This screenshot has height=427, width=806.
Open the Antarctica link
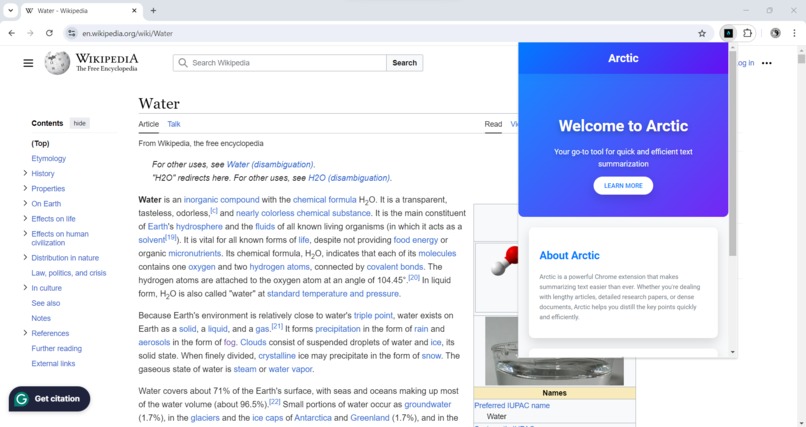[x=313, y=418]
